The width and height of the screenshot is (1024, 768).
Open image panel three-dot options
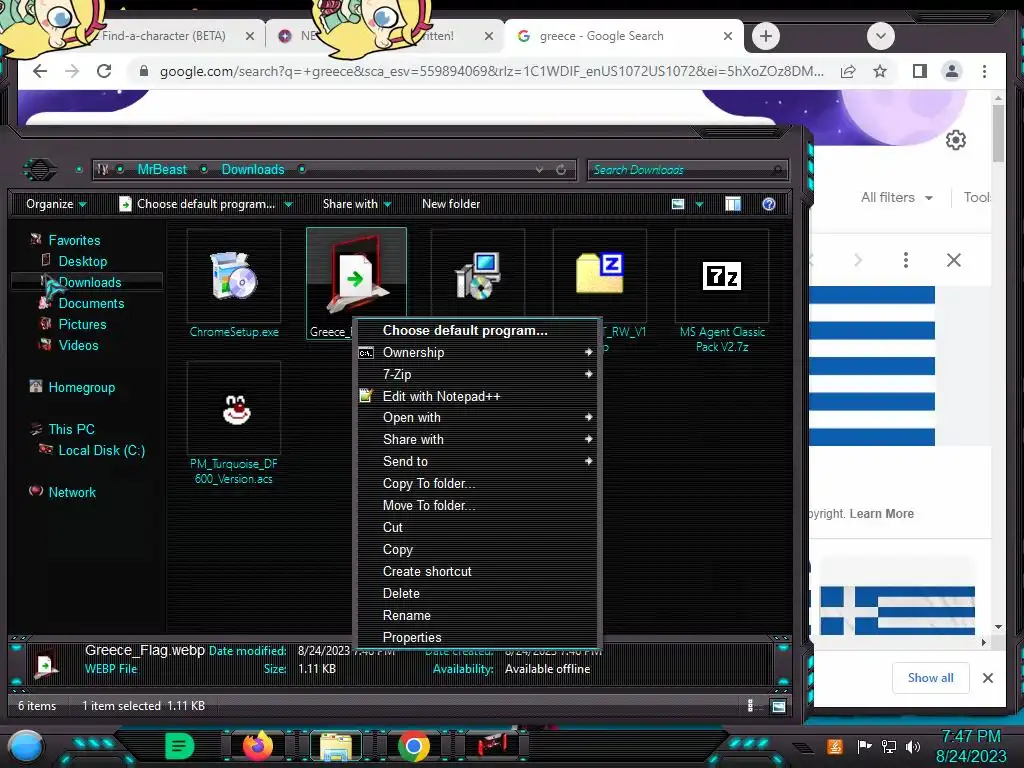(x=905, y=260)
